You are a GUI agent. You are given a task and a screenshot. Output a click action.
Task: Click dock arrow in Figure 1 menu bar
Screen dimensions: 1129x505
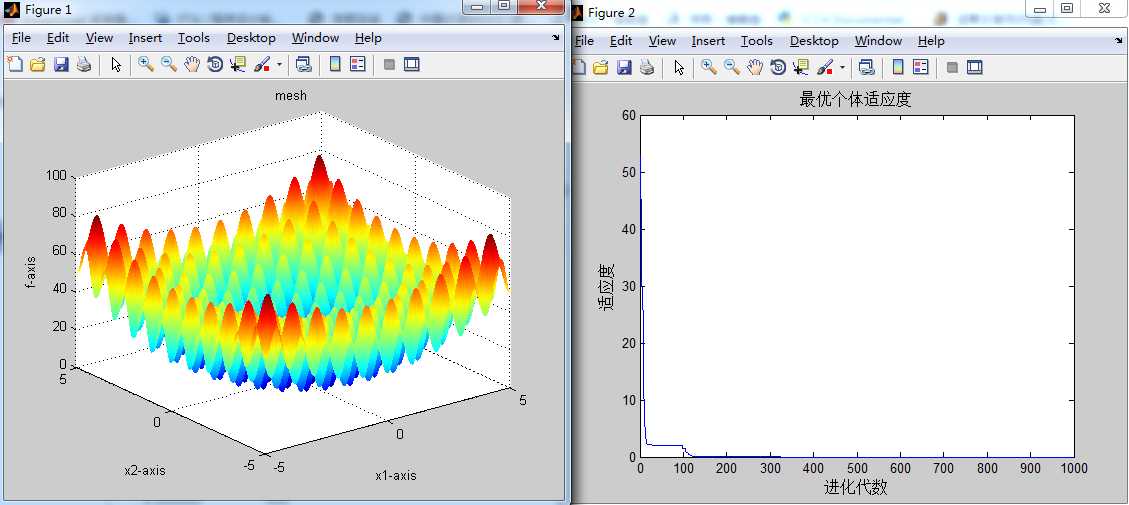[x=556, y=37]
